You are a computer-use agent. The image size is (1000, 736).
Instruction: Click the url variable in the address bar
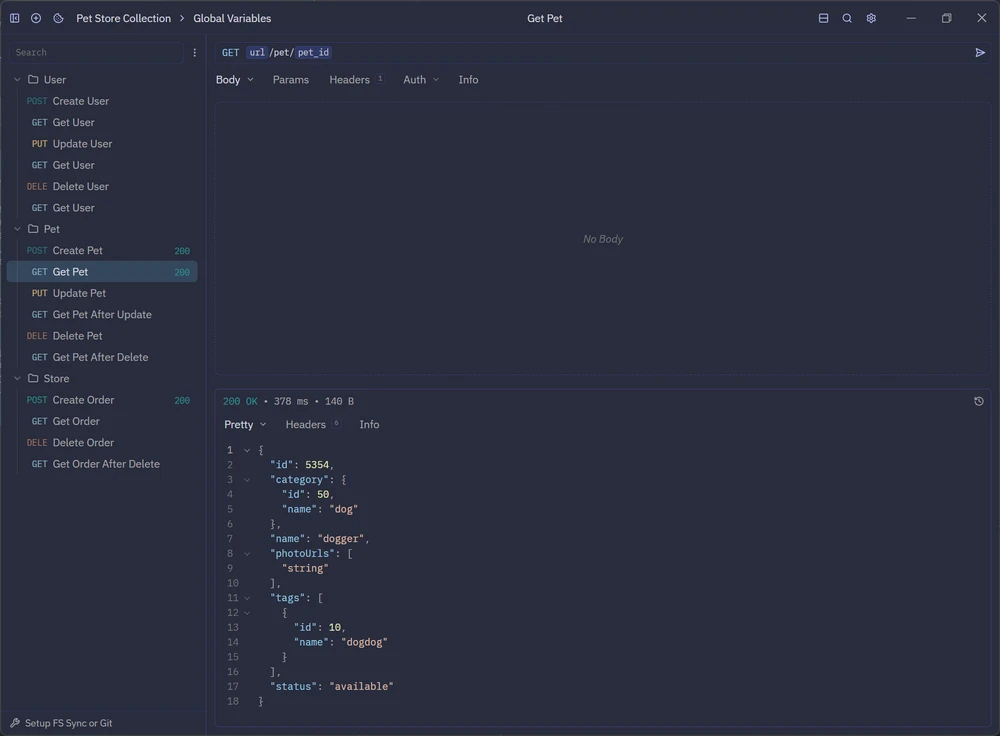(x=257, y=52)
